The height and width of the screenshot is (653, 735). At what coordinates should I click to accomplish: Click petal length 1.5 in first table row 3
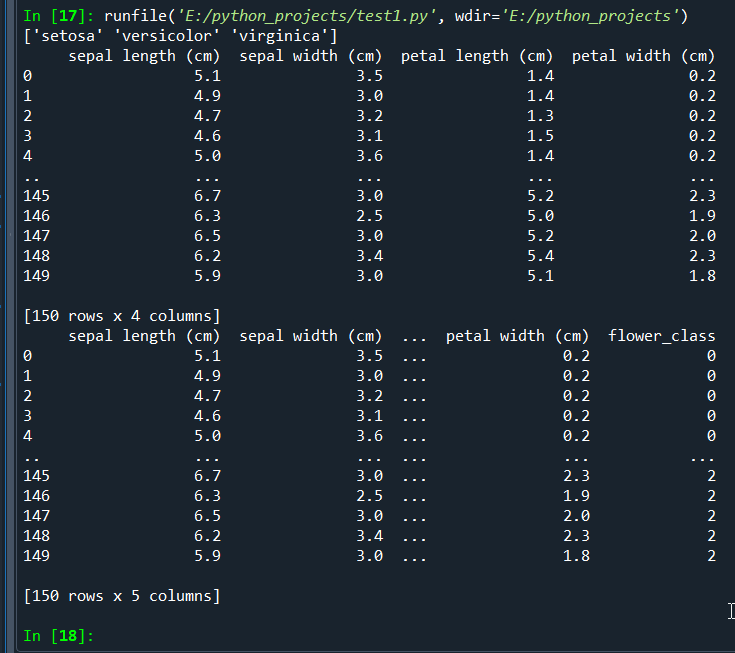pos(540,136)
